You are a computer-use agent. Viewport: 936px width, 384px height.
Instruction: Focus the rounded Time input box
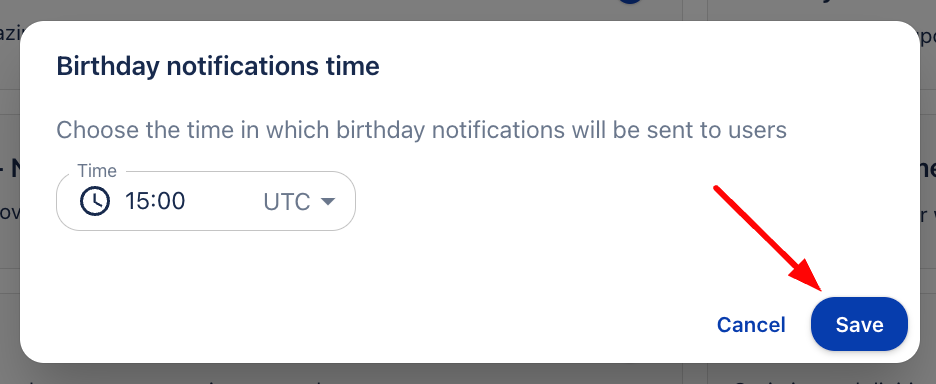pos(206,201)
